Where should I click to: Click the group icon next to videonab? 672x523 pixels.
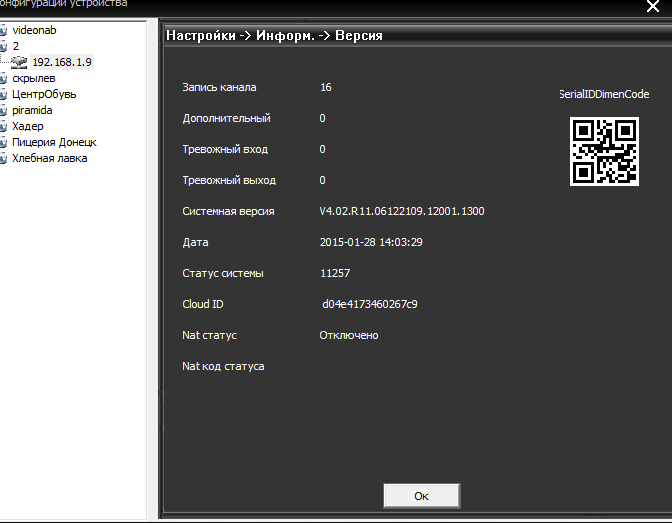click(3, 30)
